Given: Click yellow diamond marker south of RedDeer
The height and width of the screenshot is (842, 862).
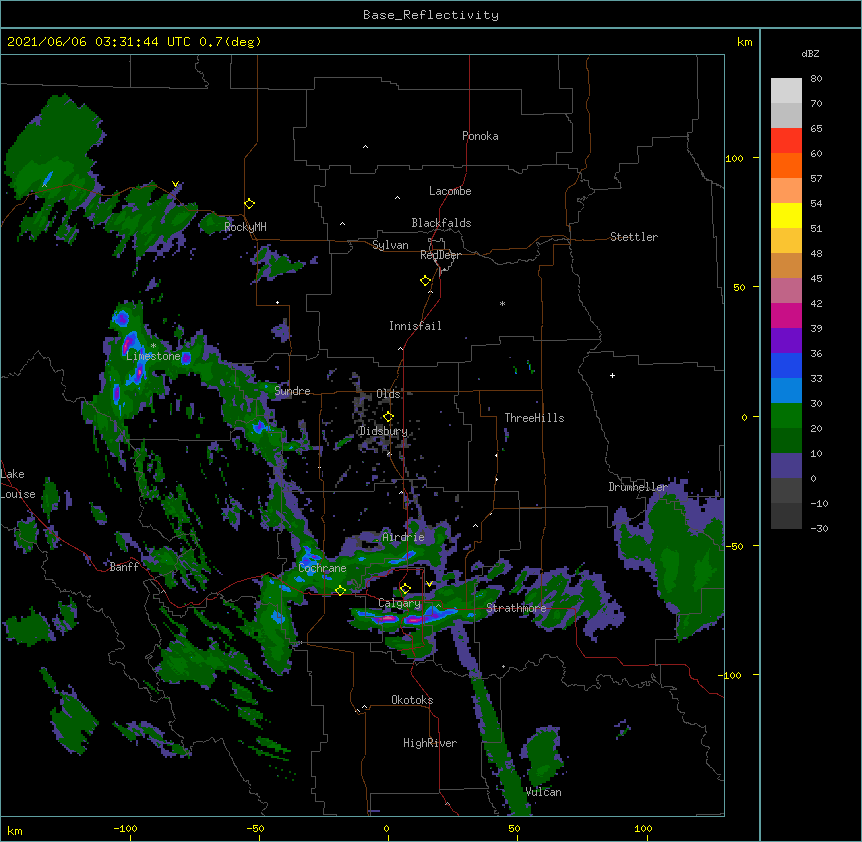Looking at the screenshot, I should 426,281.
